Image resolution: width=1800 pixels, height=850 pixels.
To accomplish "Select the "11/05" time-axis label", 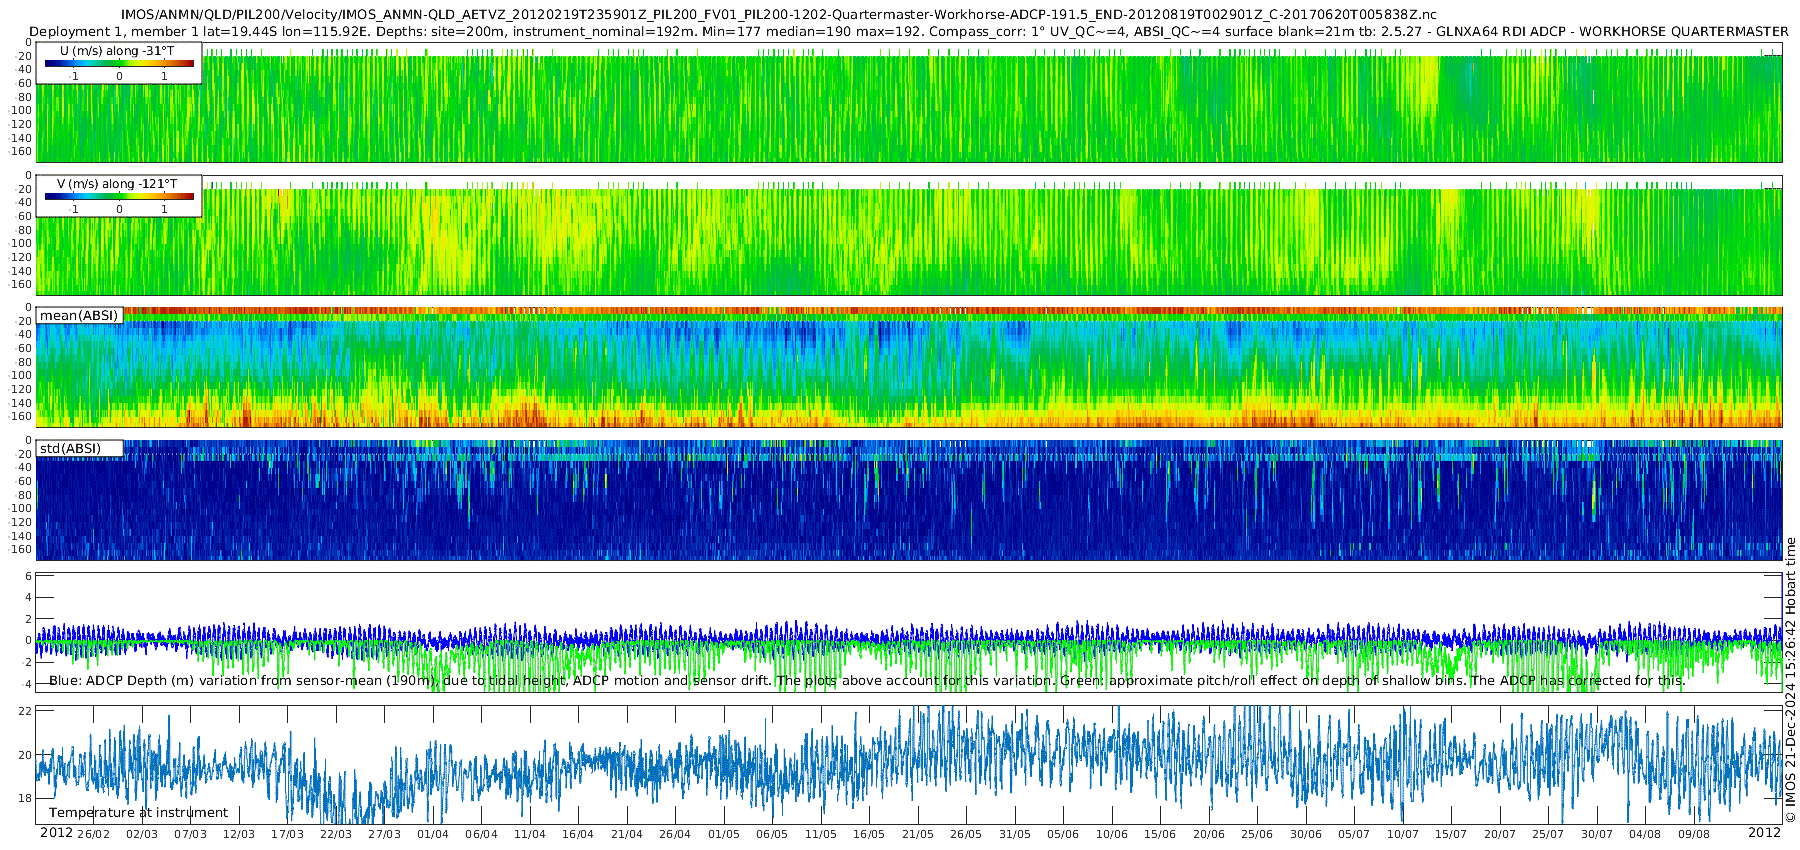I will 821,835.
